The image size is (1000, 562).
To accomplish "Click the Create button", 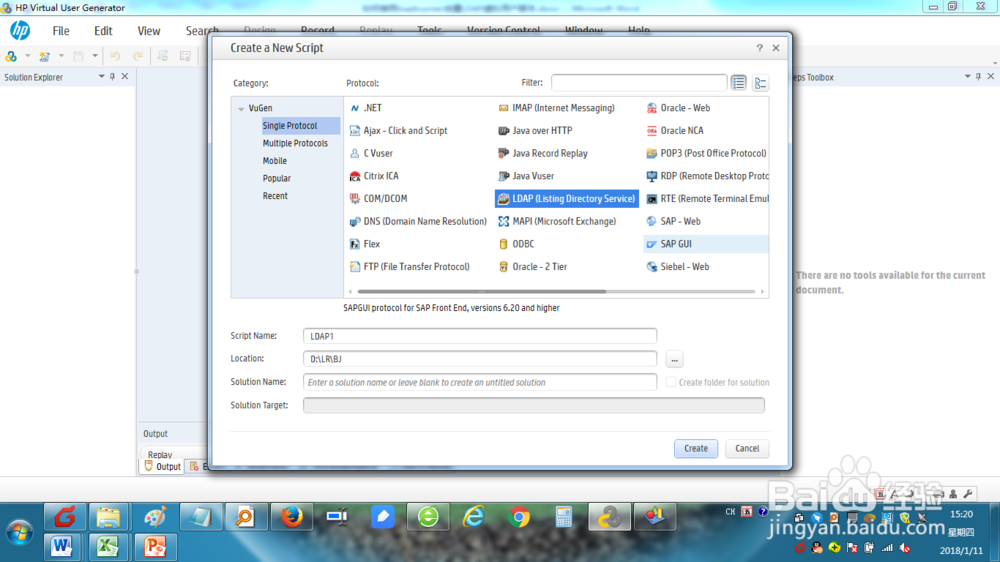I will [x=696, y=448].
